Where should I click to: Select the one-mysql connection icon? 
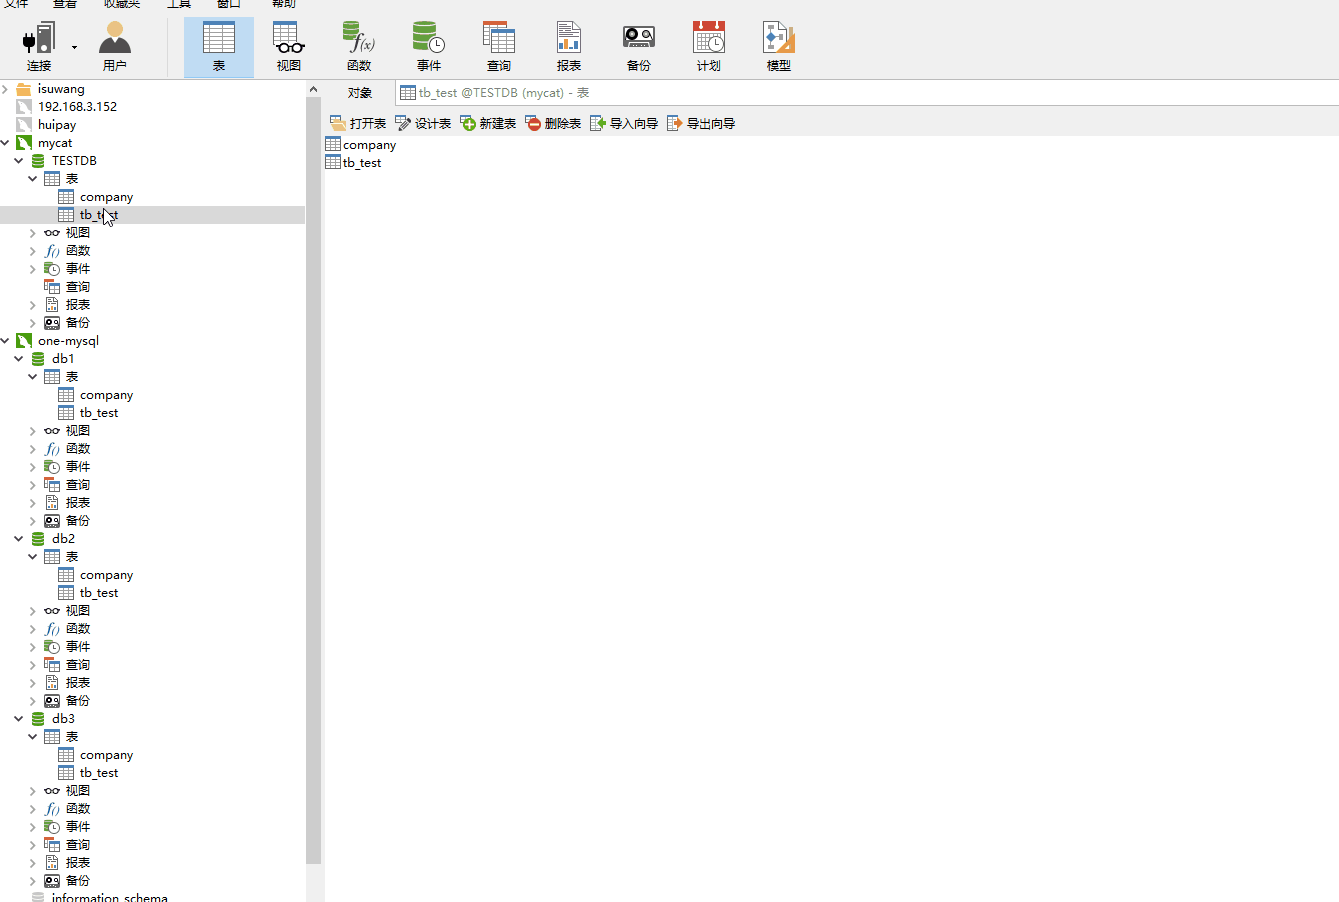[x=24, y=341]
